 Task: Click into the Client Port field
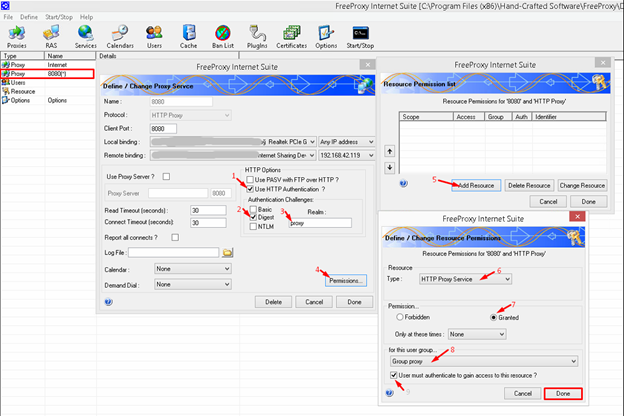click(163, 129)
